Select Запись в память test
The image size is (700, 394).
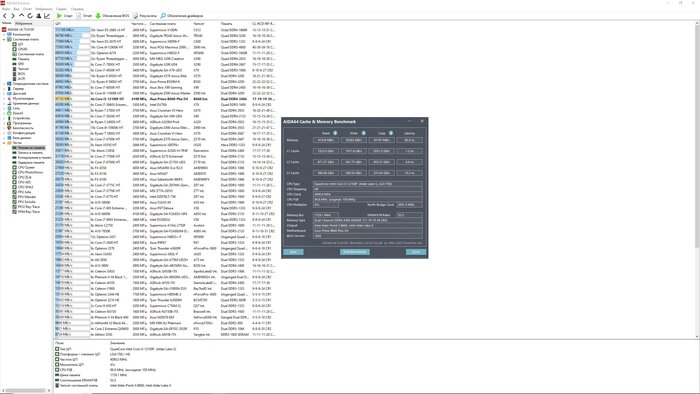tap(30, 153)
